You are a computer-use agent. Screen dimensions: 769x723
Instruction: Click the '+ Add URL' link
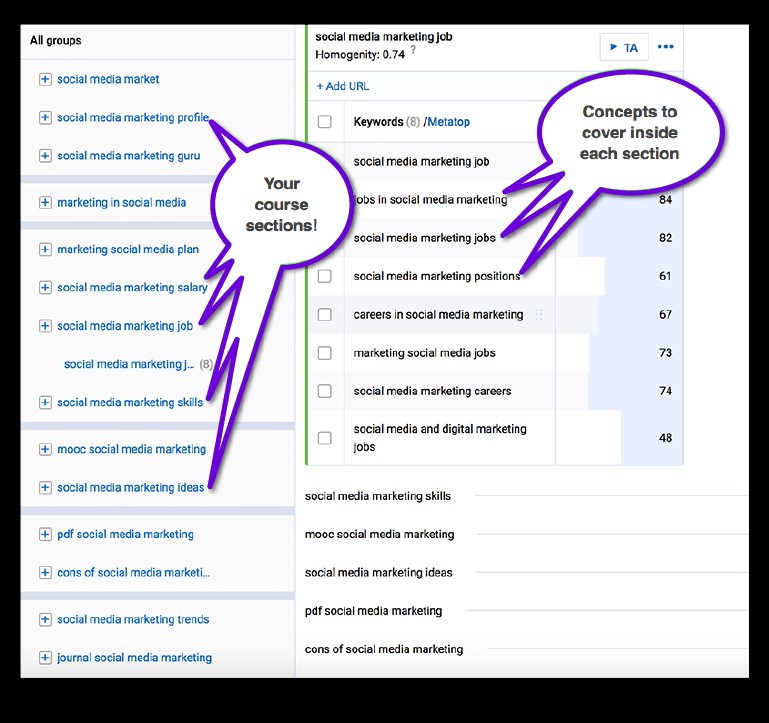[x=343, y=86]
